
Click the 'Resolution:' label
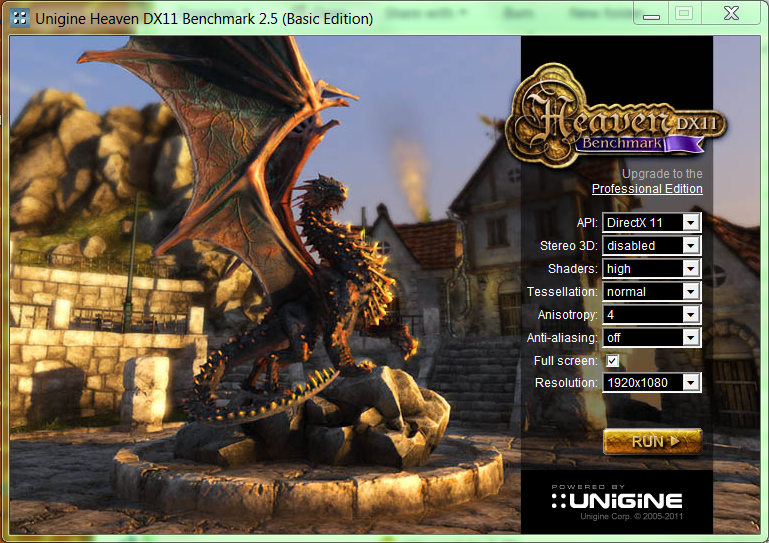(566, 383)
